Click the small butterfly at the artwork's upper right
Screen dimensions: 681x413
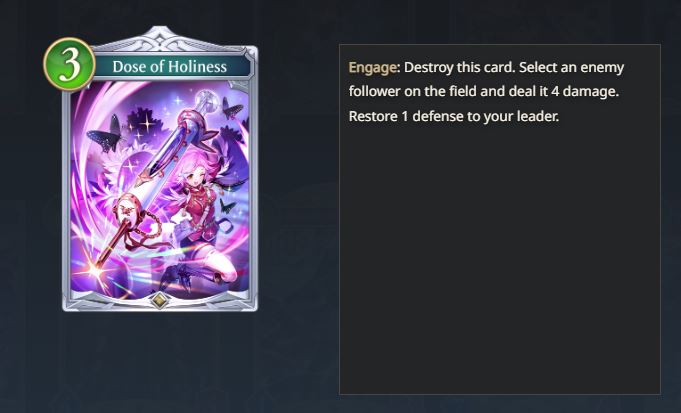pos(231,109)
